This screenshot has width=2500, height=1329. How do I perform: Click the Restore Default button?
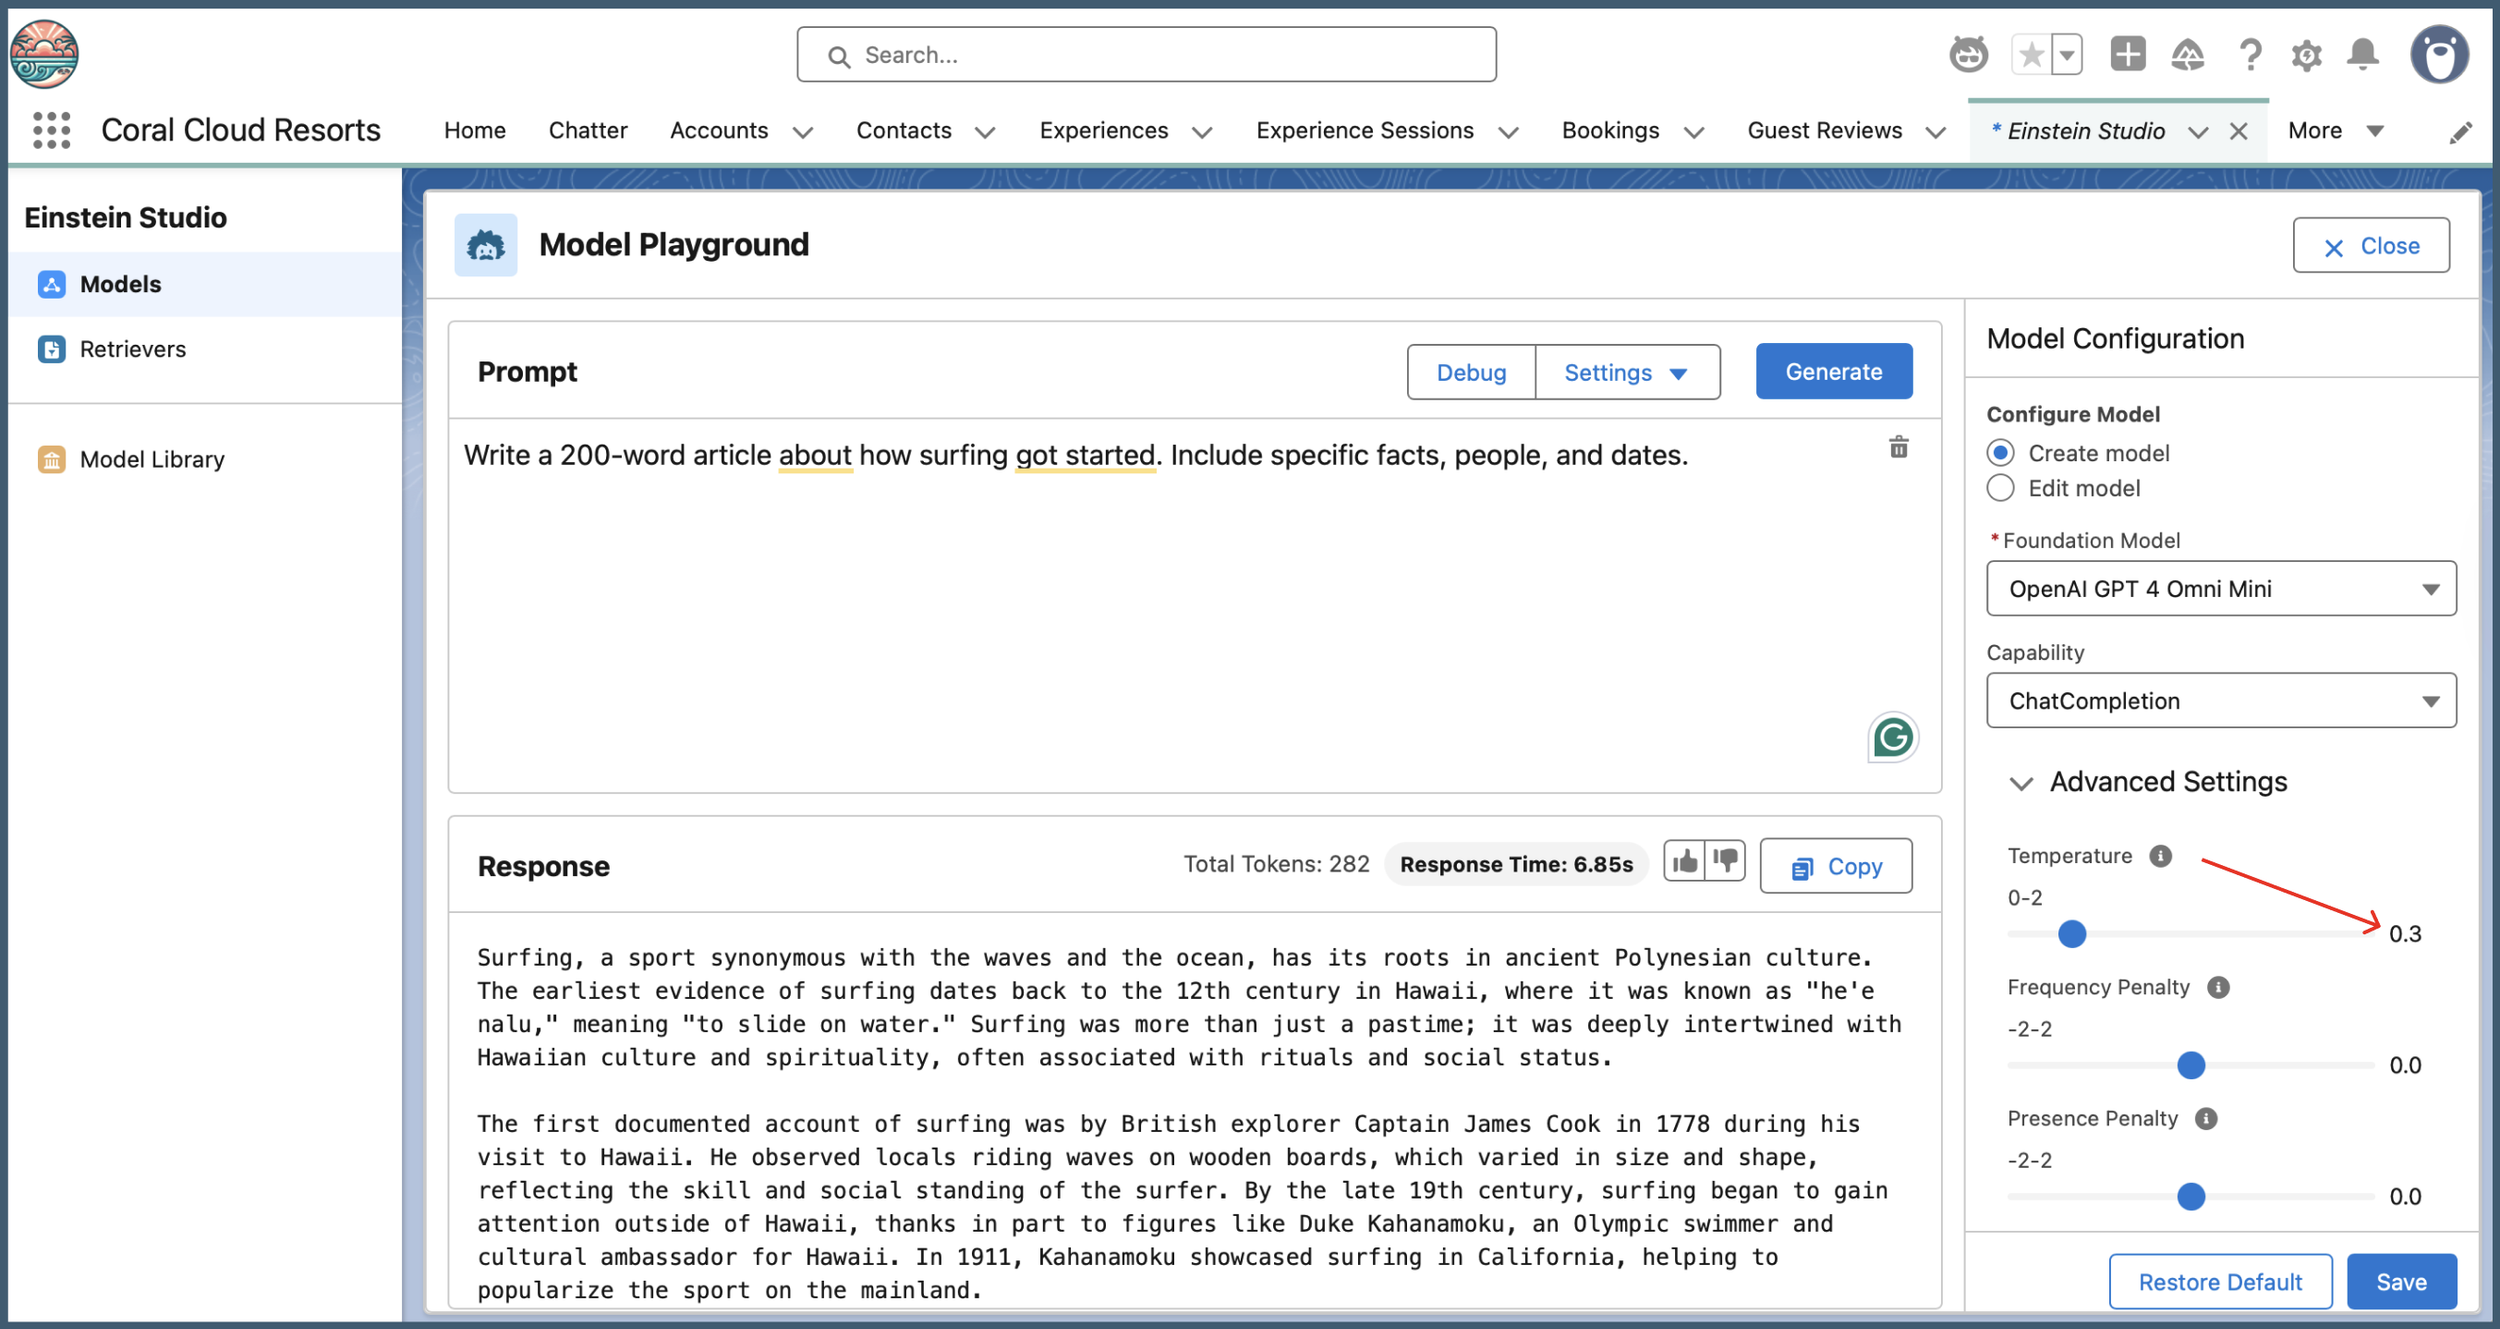(x=2219, y=1281)
